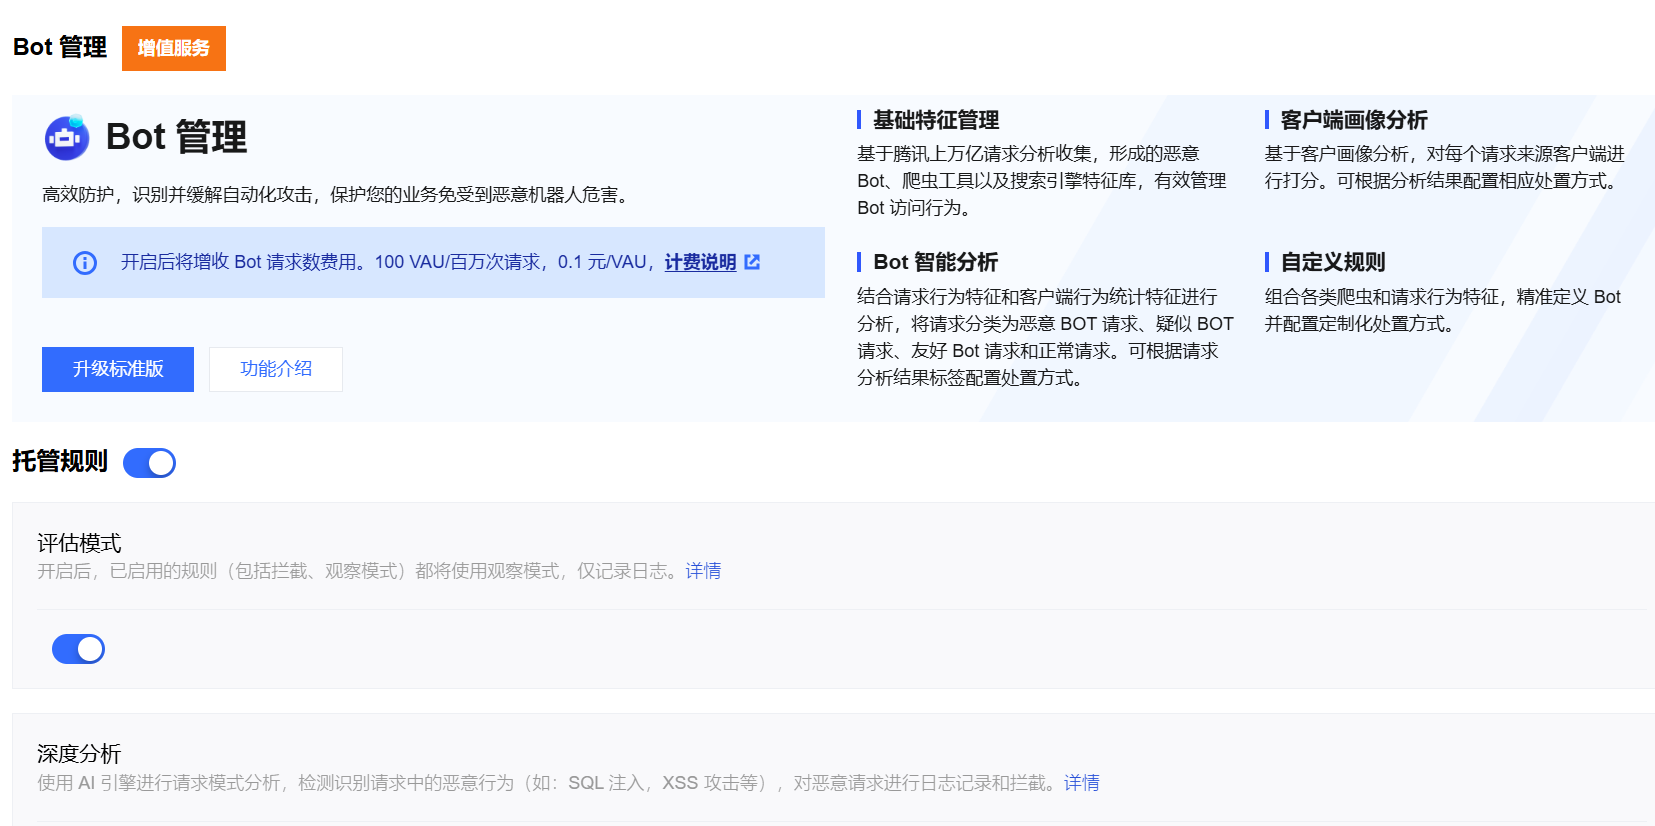
Task: Click the 客户端画像分析 heading
Action: point(1354,120)
